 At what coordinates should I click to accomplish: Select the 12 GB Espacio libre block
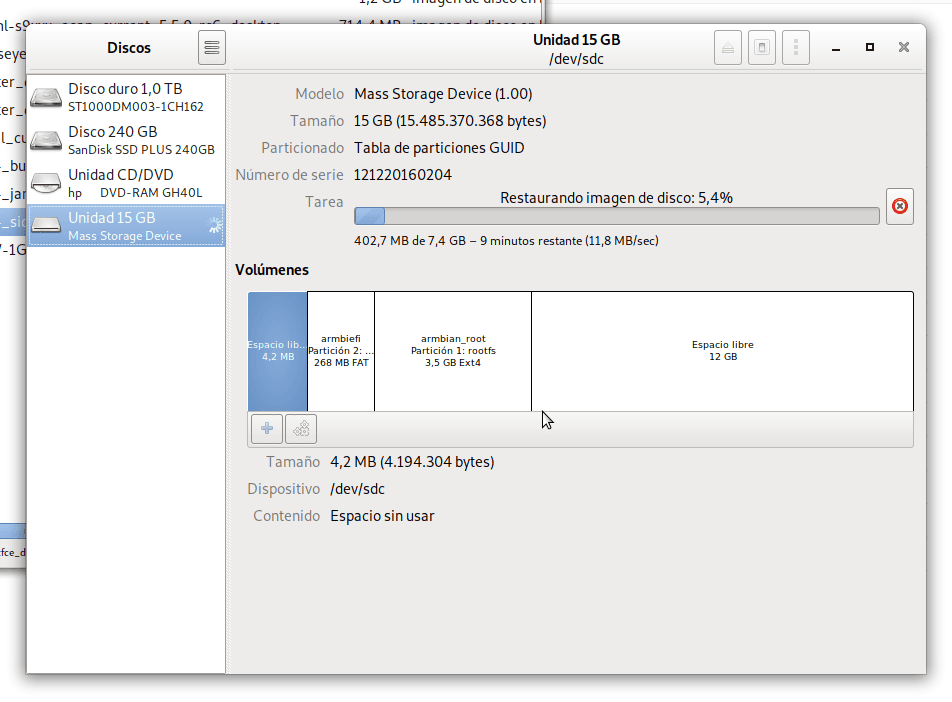722,351
